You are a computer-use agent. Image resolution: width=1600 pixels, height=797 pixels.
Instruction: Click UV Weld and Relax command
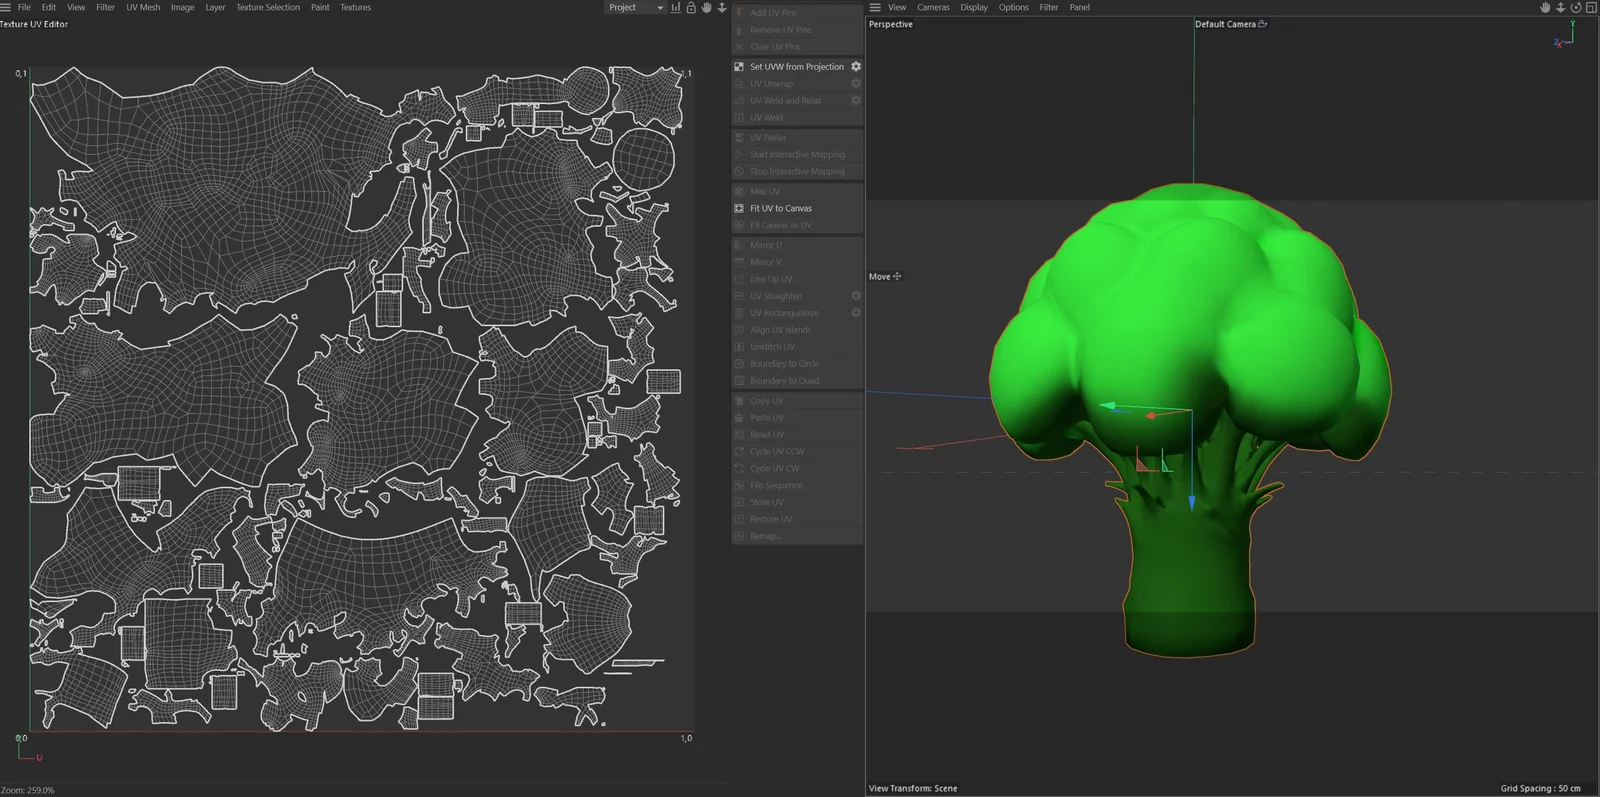pyautogui.click(x=797, y=101)
